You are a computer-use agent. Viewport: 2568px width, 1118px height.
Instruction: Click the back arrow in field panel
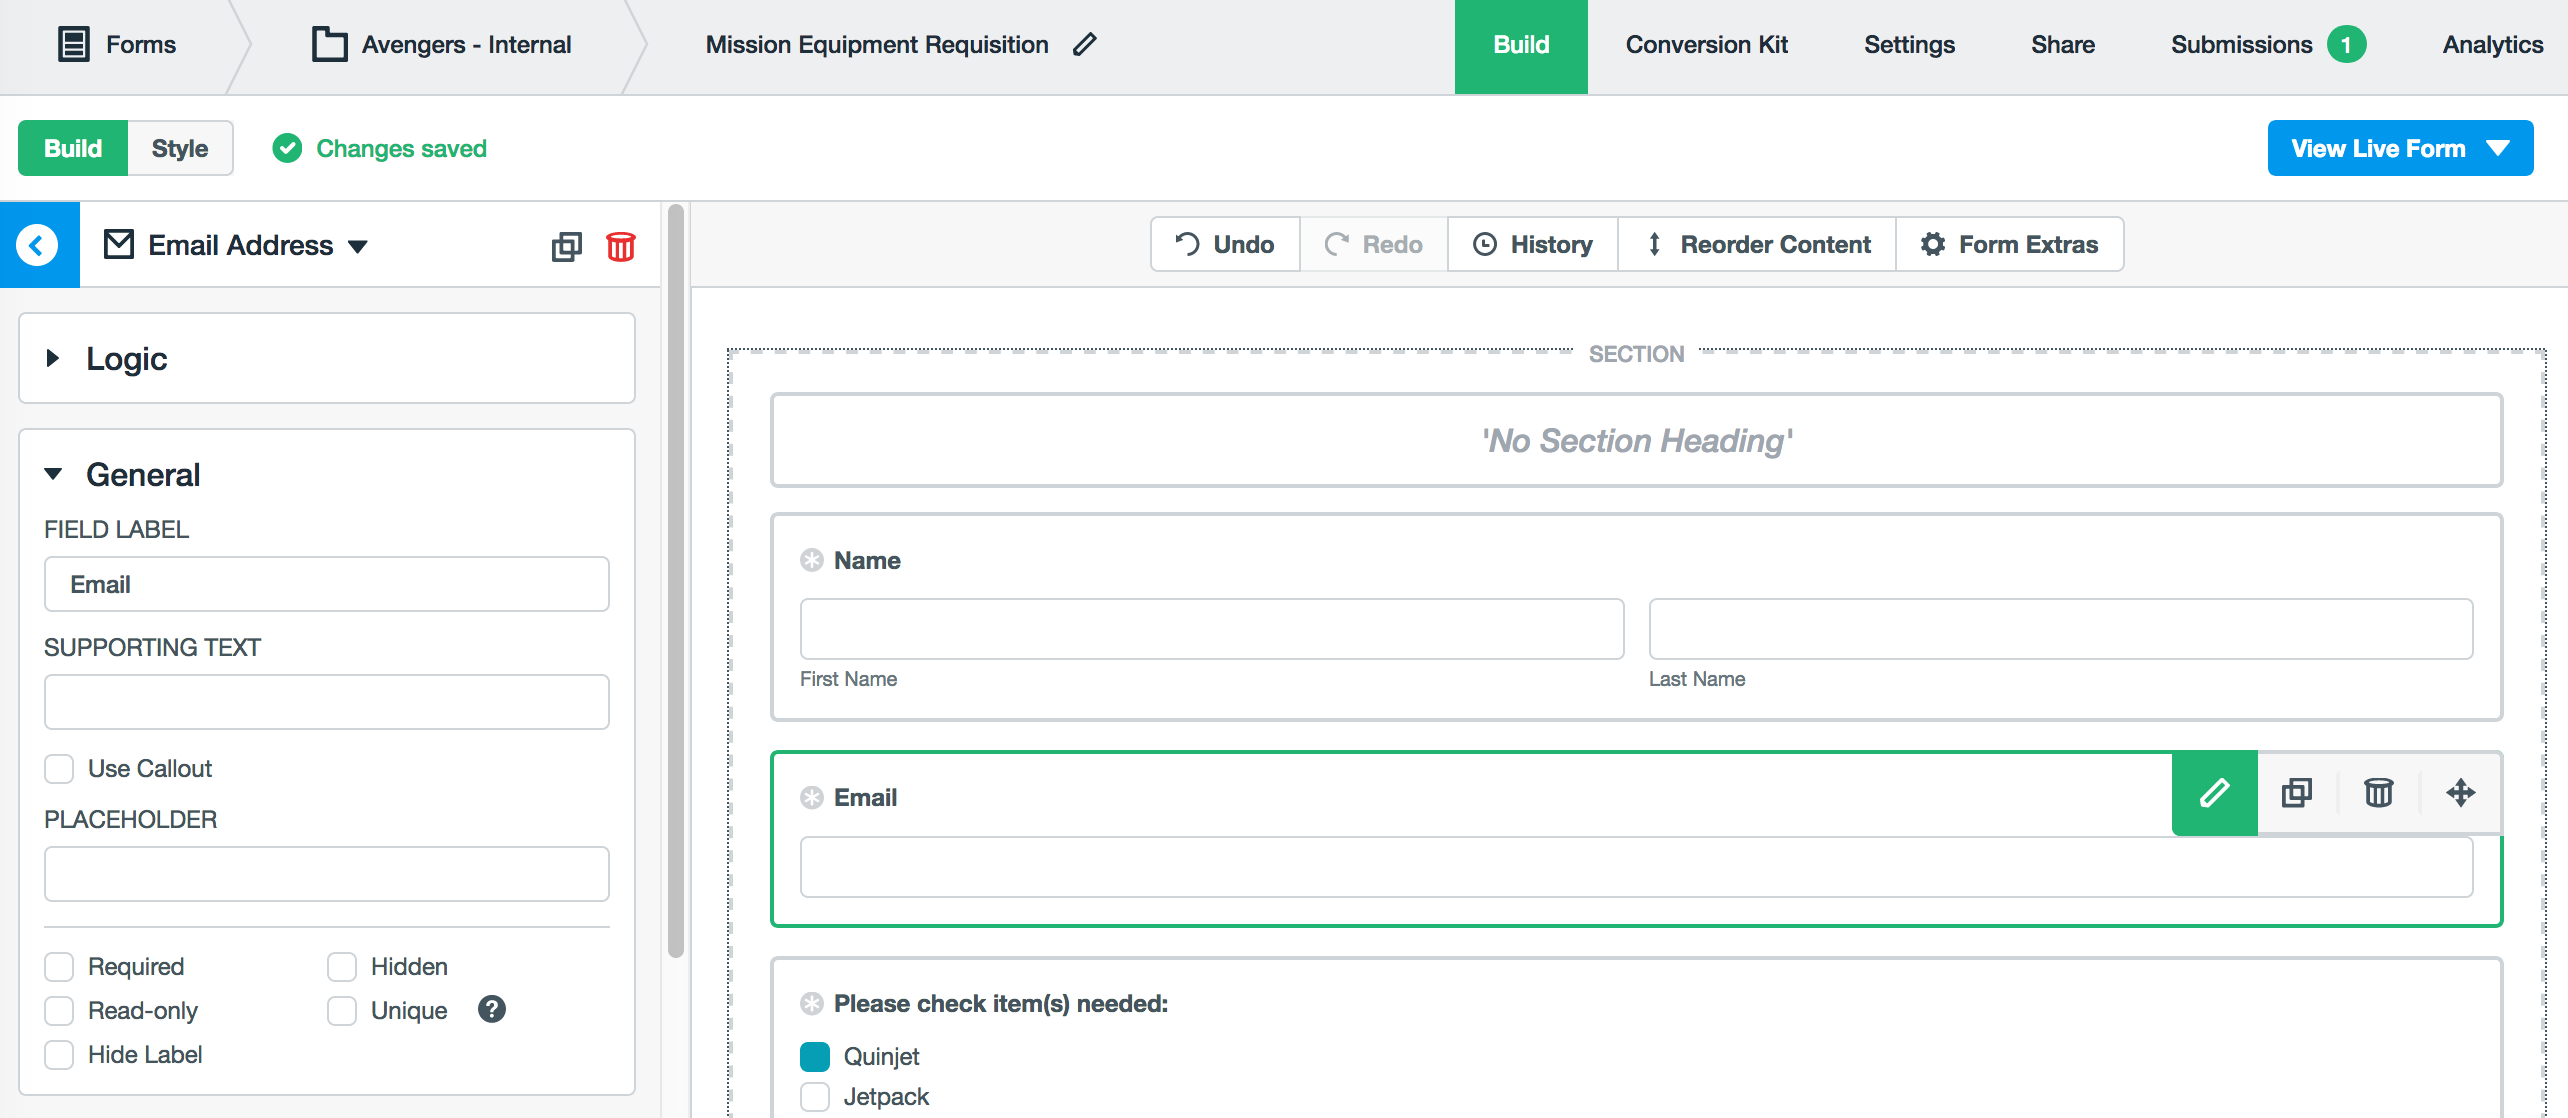[x=38, y=245]
